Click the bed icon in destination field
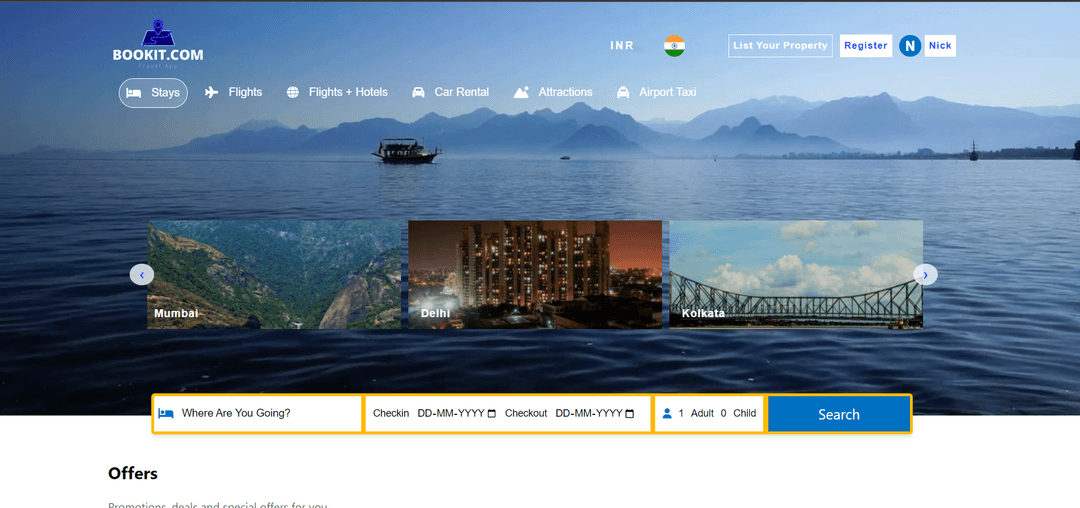1080x508 pixels. point(166,413)
